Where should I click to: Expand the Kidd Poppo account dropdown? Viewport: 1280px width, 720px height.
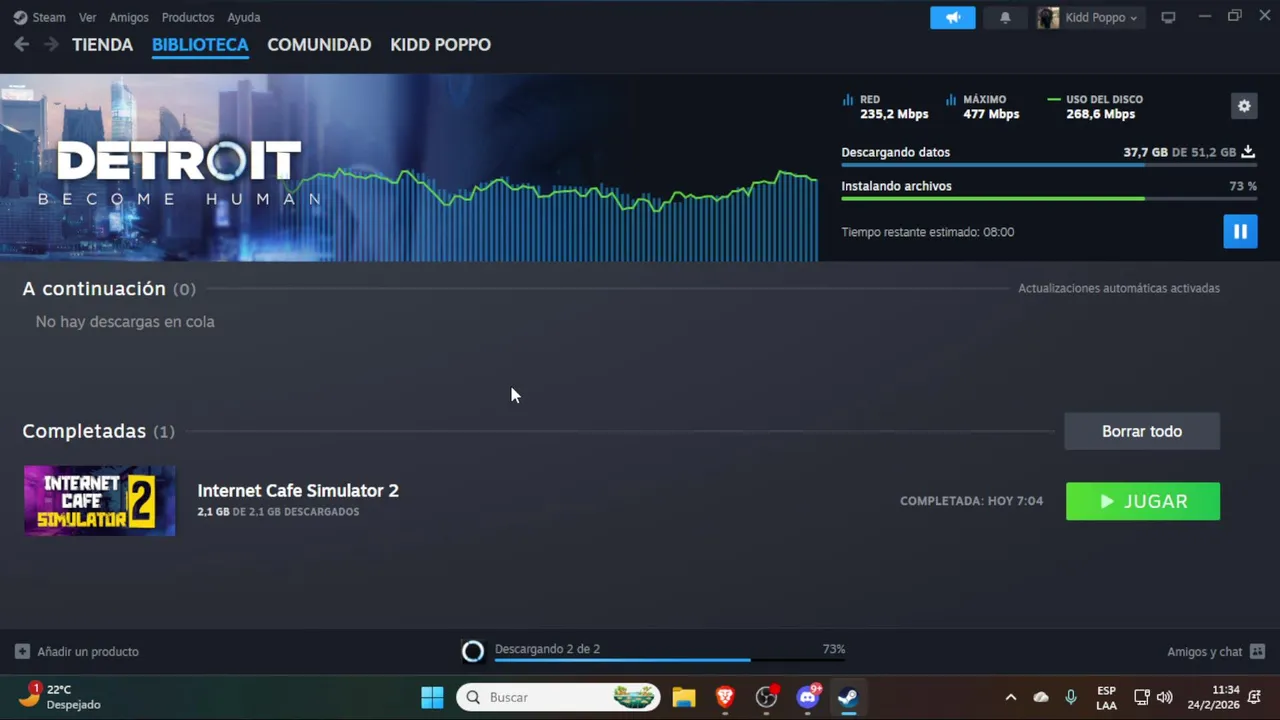tap(1101, 17)
